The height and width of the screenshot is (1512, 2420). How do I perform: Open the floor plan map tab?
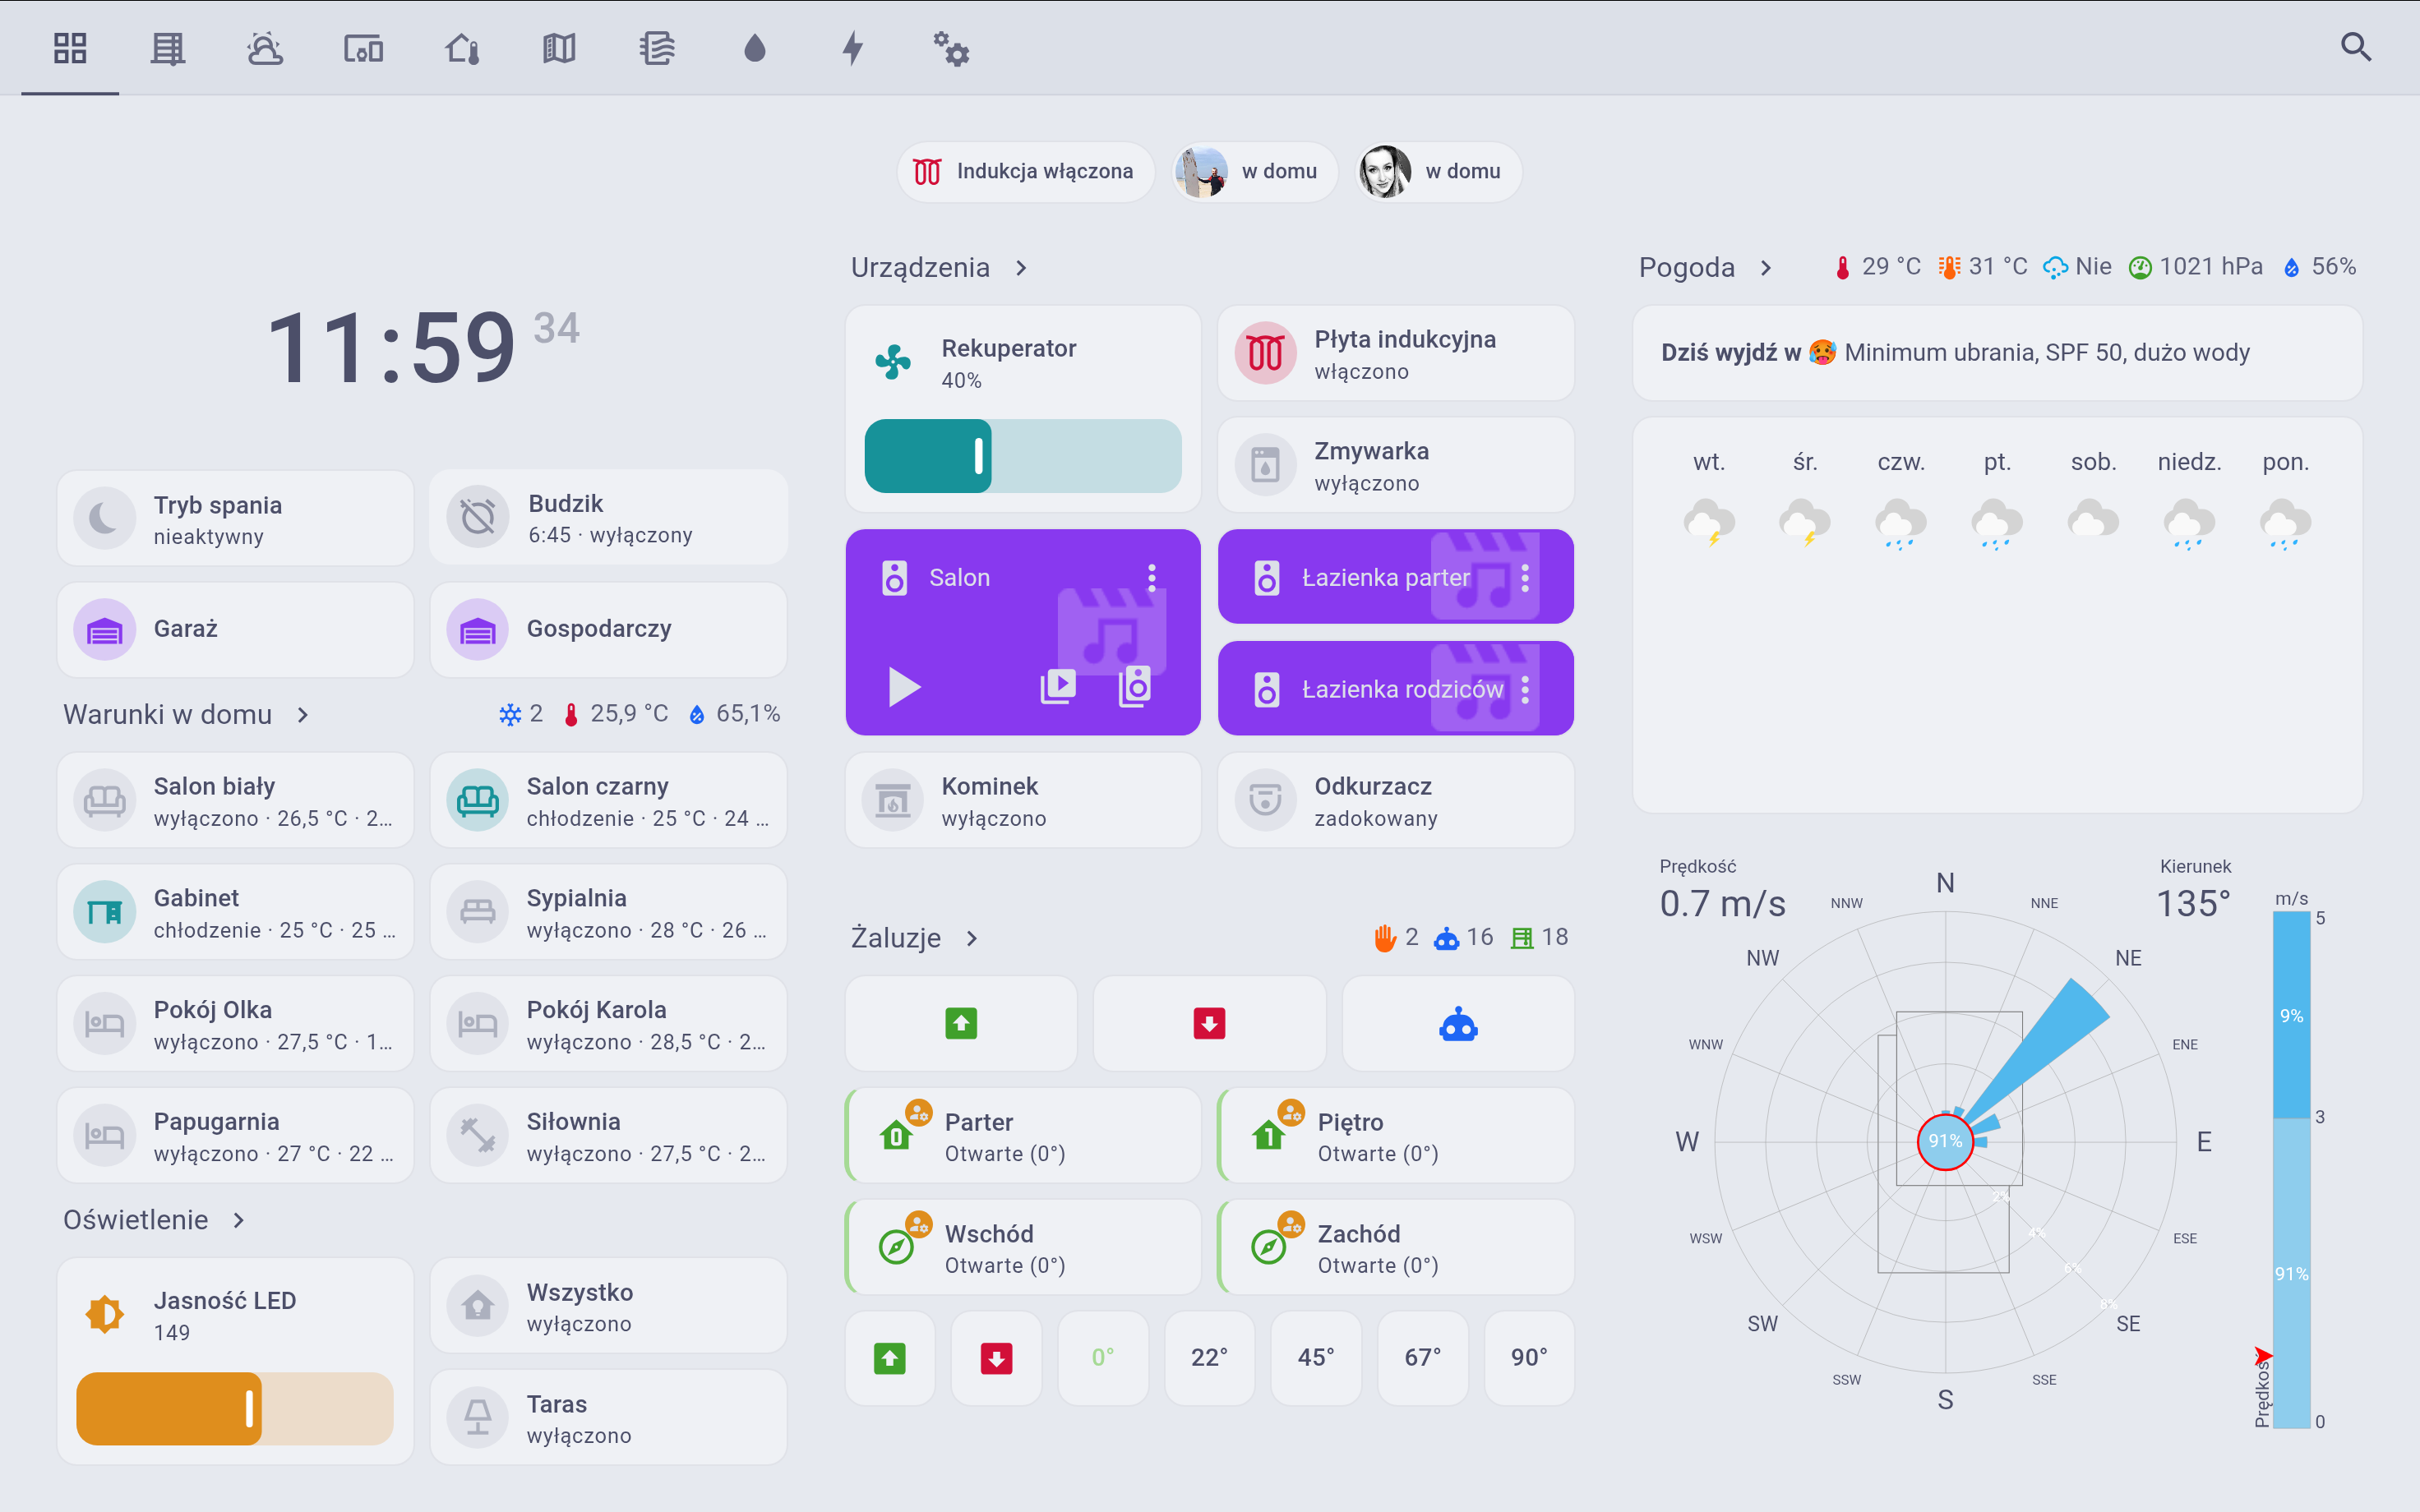tap(559, 48)
